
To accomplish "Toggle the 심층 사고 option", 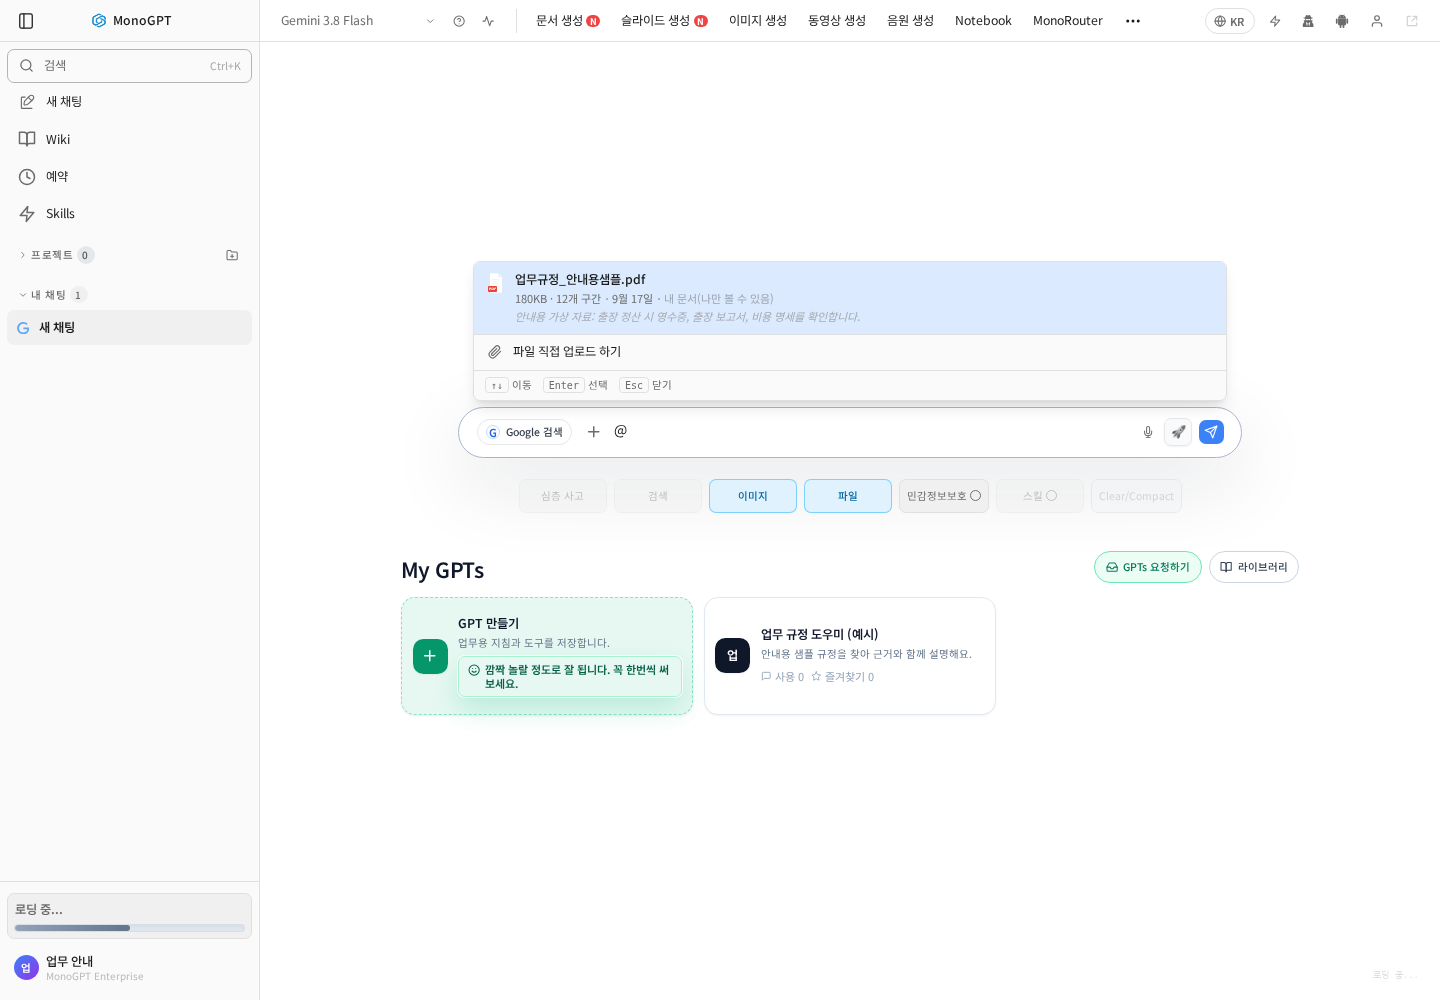I will pyautogui.click(x=563, y=496).
